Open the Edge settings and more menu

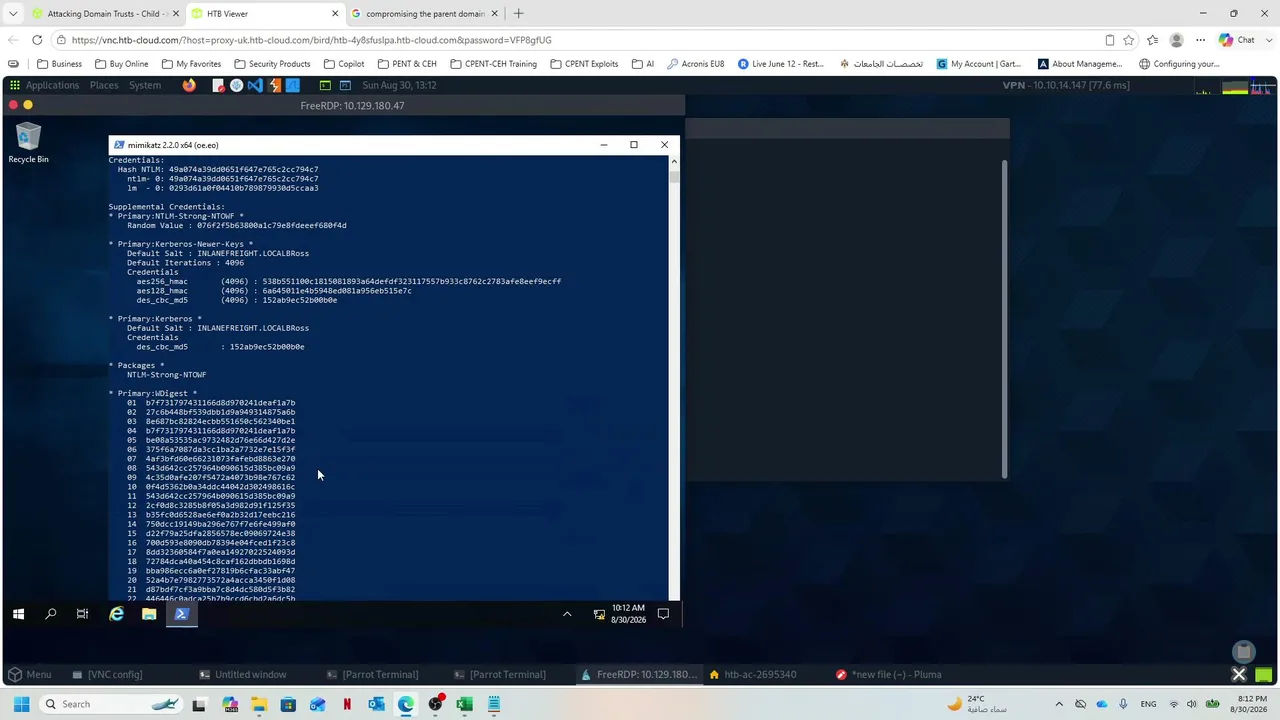(1200, 40)
